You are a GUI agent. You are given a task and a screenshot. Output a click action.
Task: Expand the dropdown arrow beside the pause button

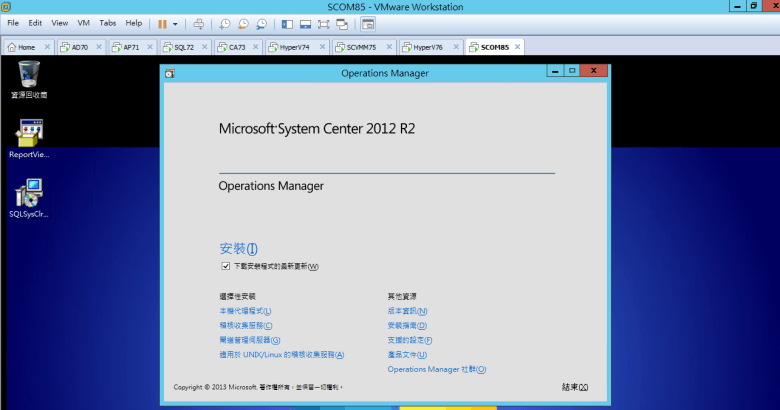pyautogui.click(x=176, y=23)
